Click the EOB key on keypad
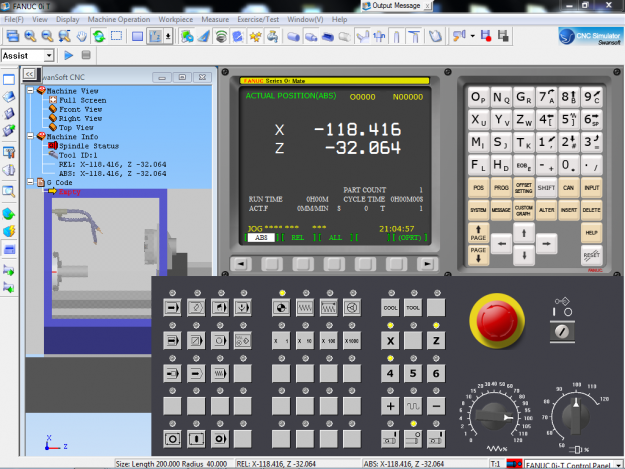Image resolution: width=625 pixels, height=469 pixels. [523, 165]
